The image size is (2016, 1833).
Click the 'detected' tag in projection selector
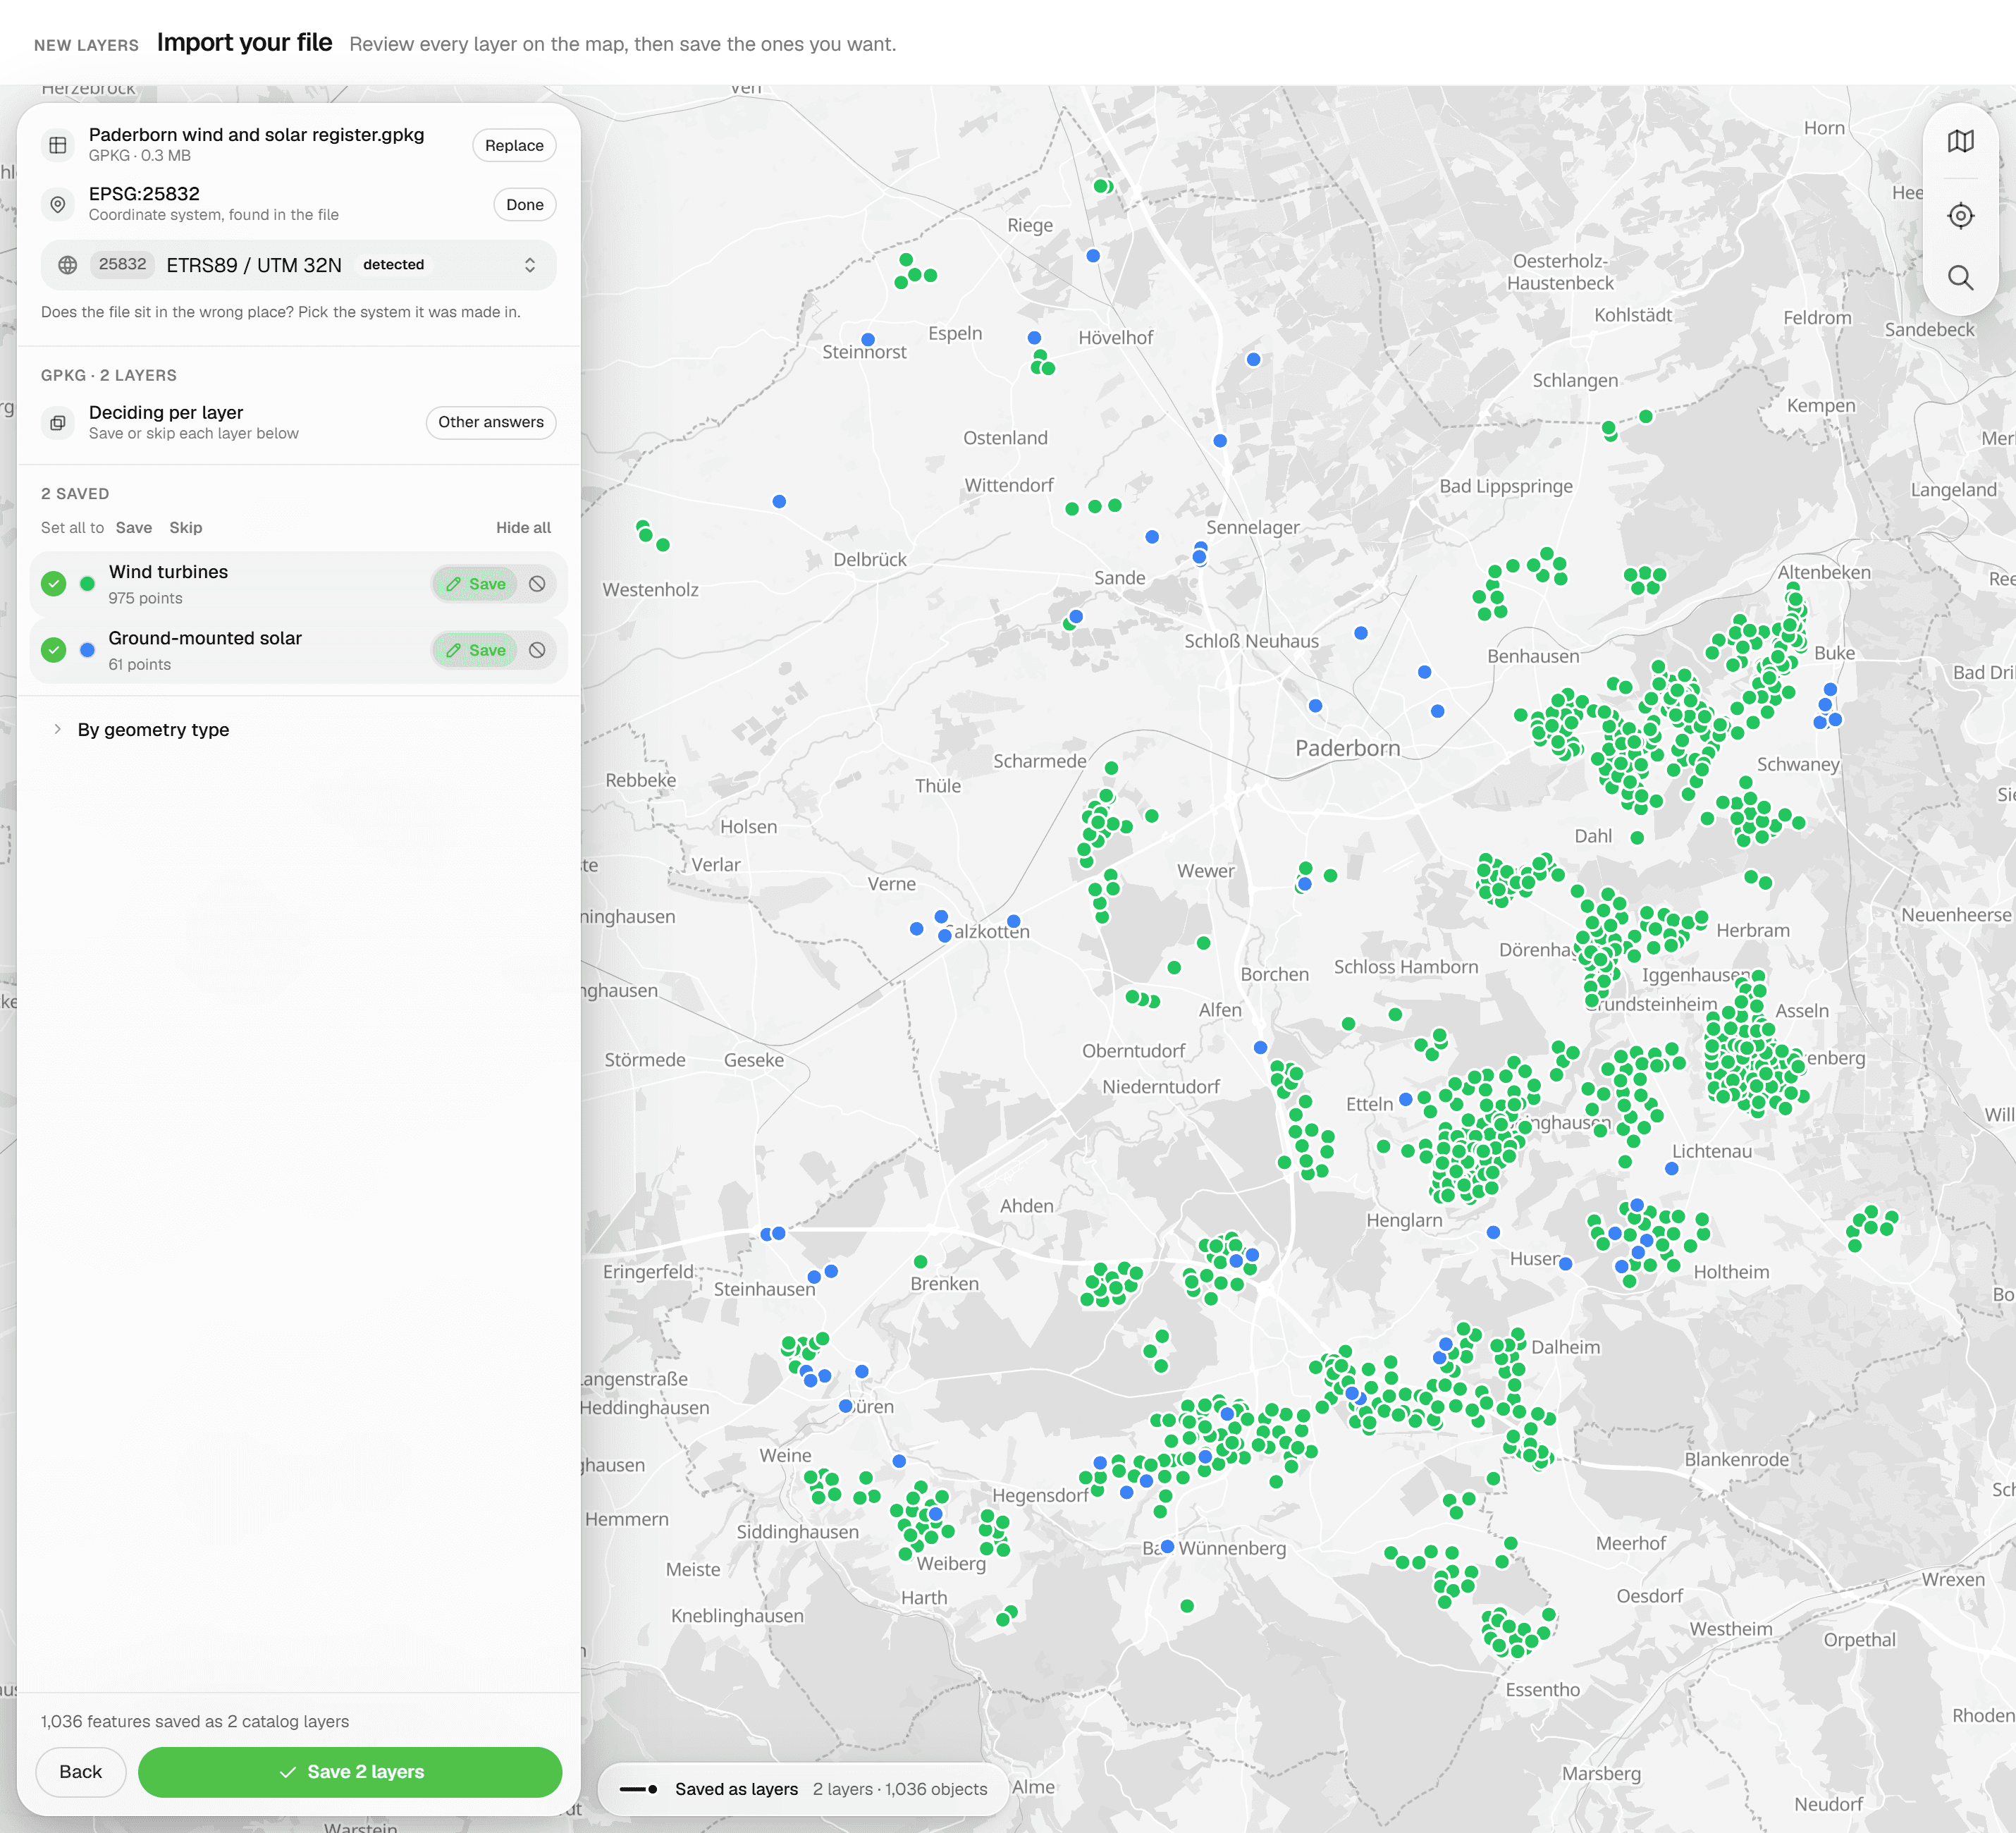(393, 264)
